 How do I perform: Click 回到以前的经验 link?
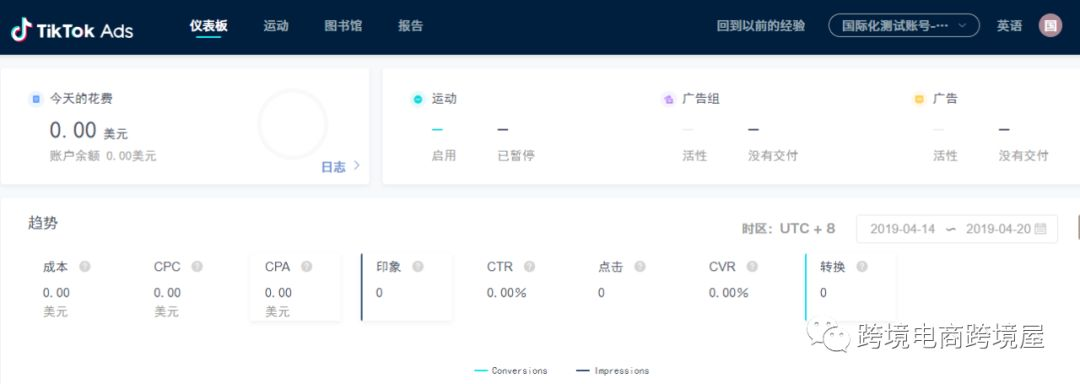pyautogui.click(x=760, y=26)
